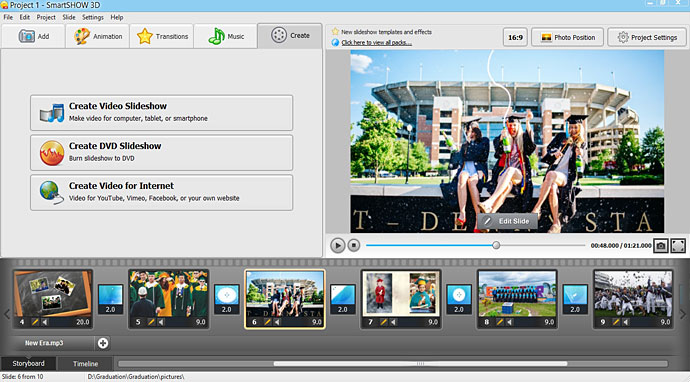Click the D:\Graduation pictures path in status bar

click(x=136, y=377)
